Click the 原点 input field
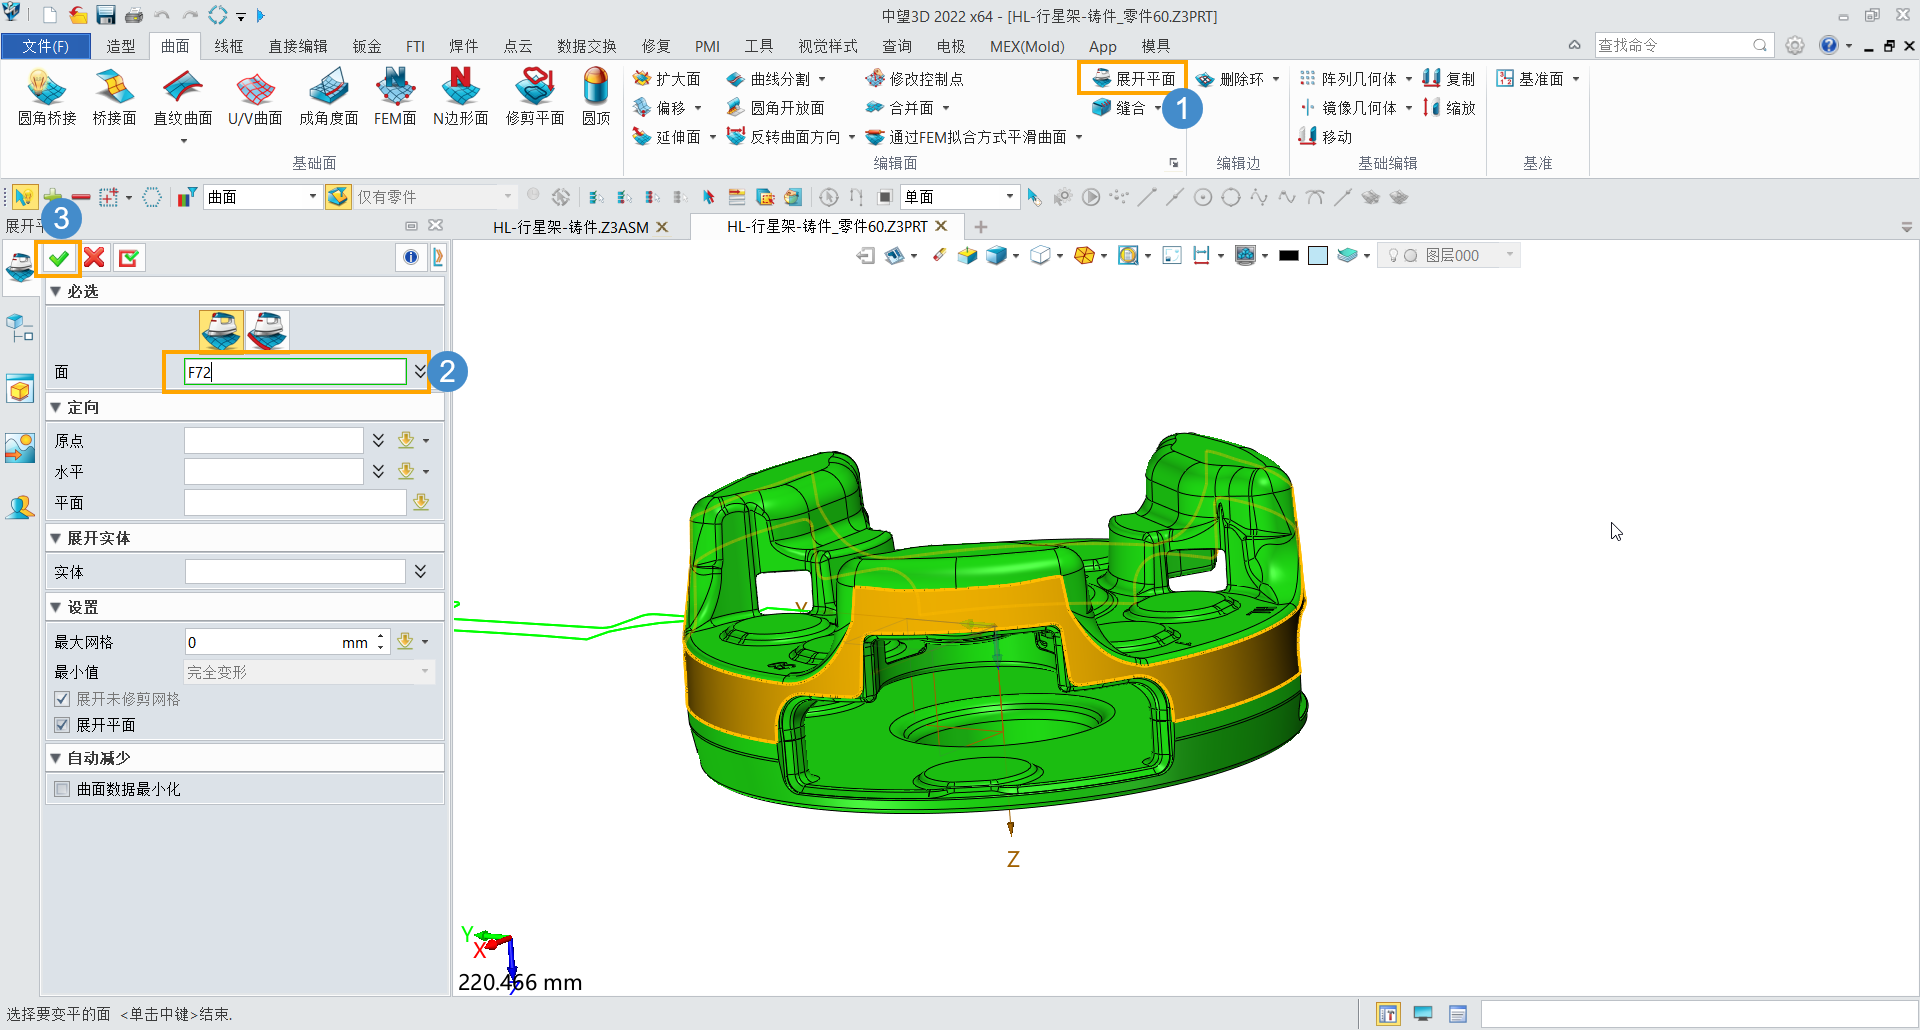The image size is (1920, 1030). pos(274,440)
